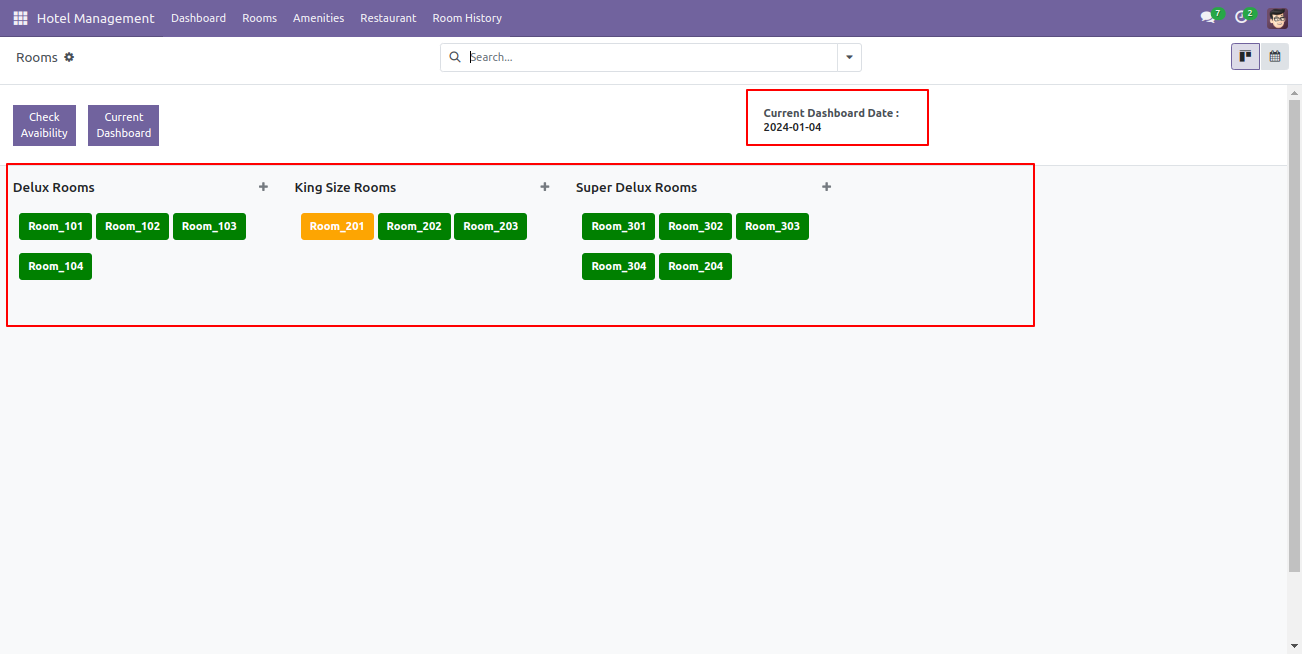Focus the Search input field
1302x654 pixels.
[651, 57]
